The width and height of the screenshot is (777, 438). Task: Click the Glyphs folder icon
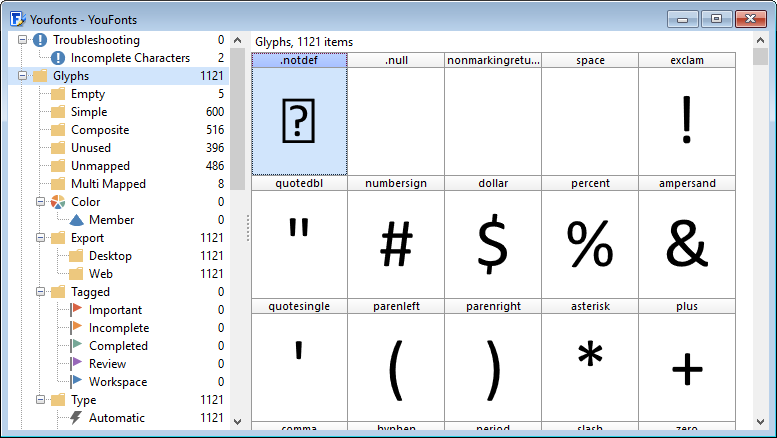[x=40, y=76]
